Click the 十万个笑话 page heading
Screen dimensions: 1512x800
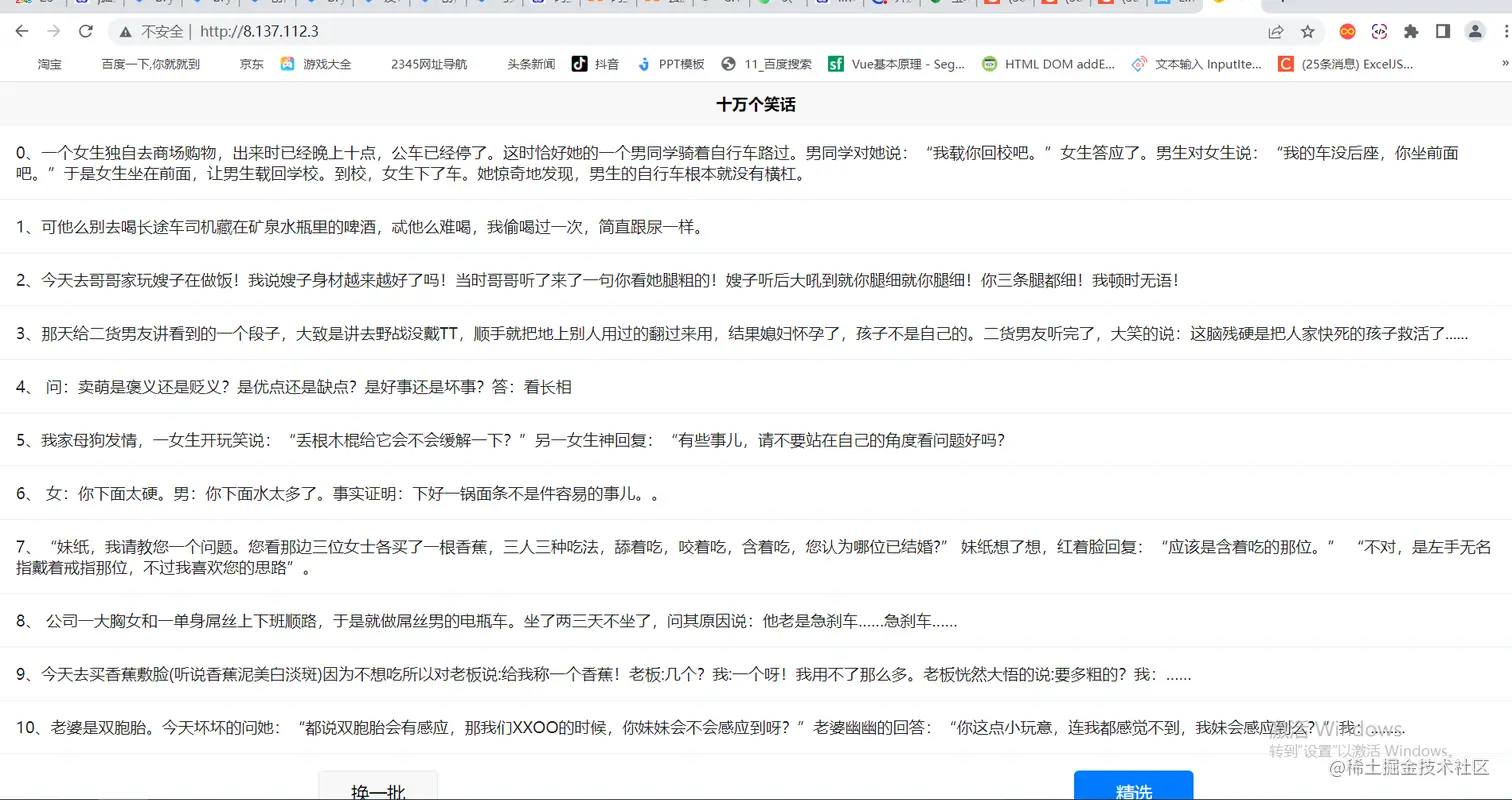756,104
